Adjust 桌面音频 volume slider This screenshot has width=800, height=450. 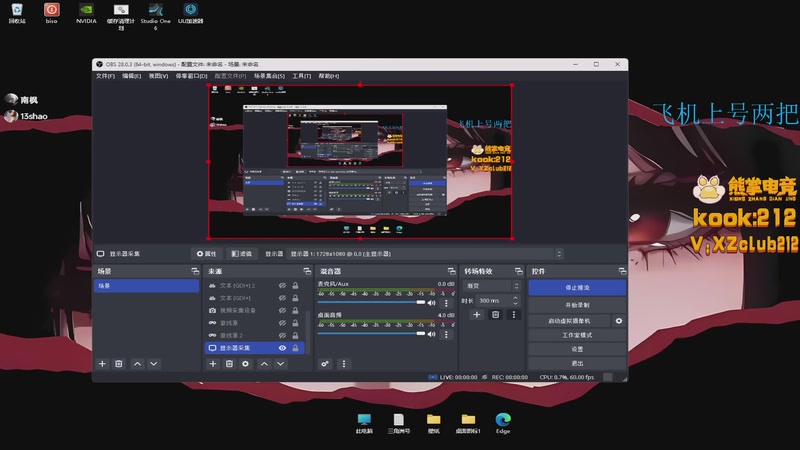tap(371, 334)
